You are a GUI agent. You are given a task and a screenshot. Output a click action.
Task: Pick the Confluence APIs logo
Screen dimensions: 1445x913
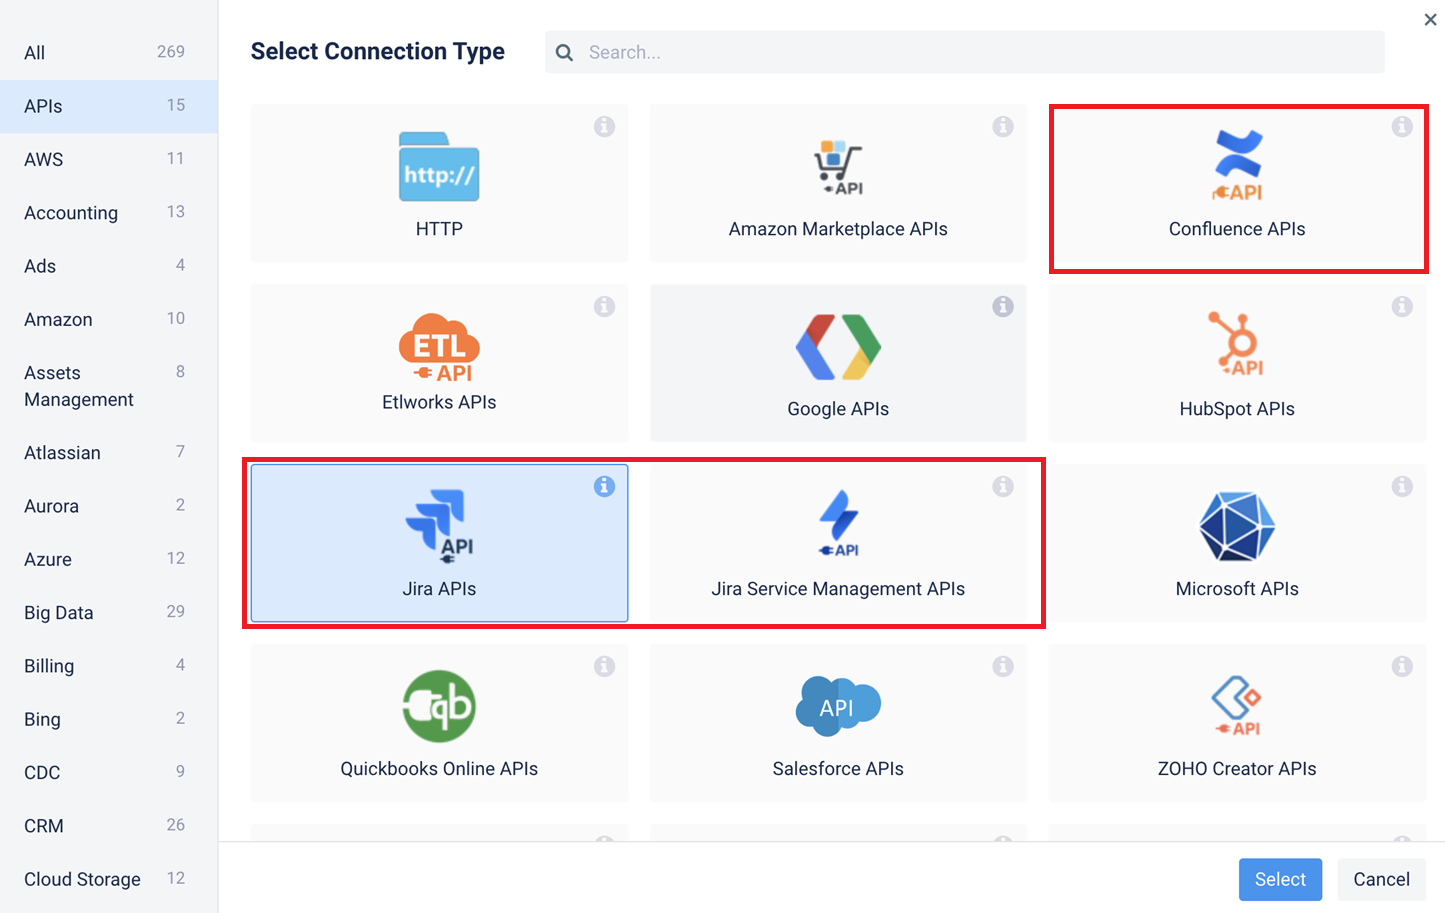[x=1237, y=166]
